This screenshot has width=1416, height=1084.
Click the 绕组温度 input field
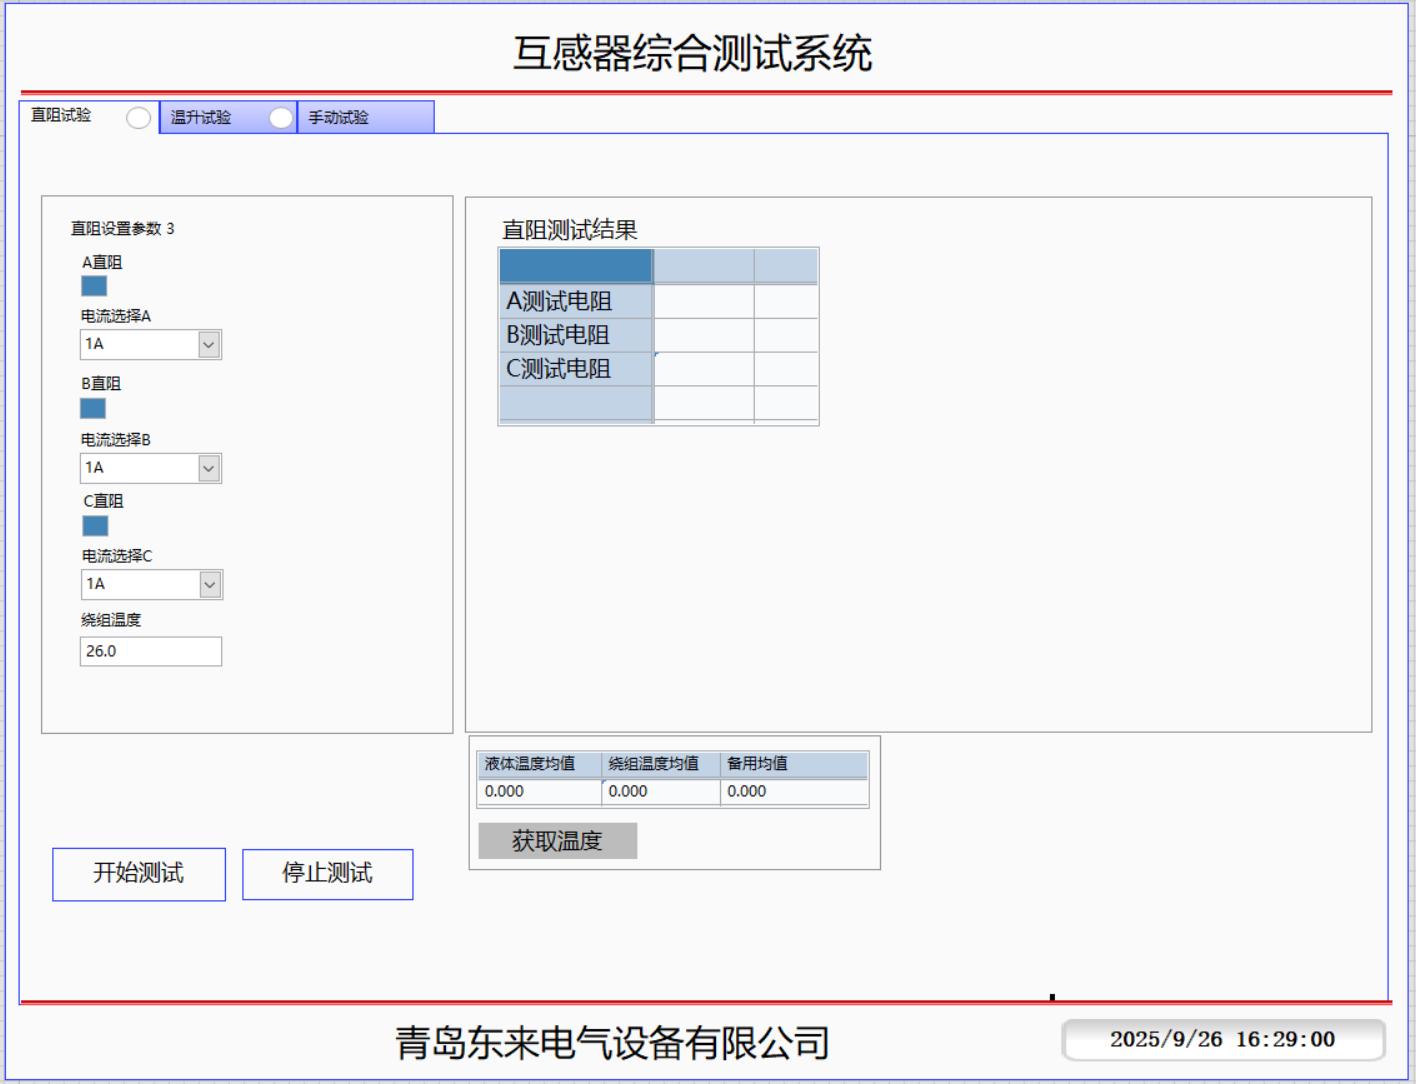150,652
